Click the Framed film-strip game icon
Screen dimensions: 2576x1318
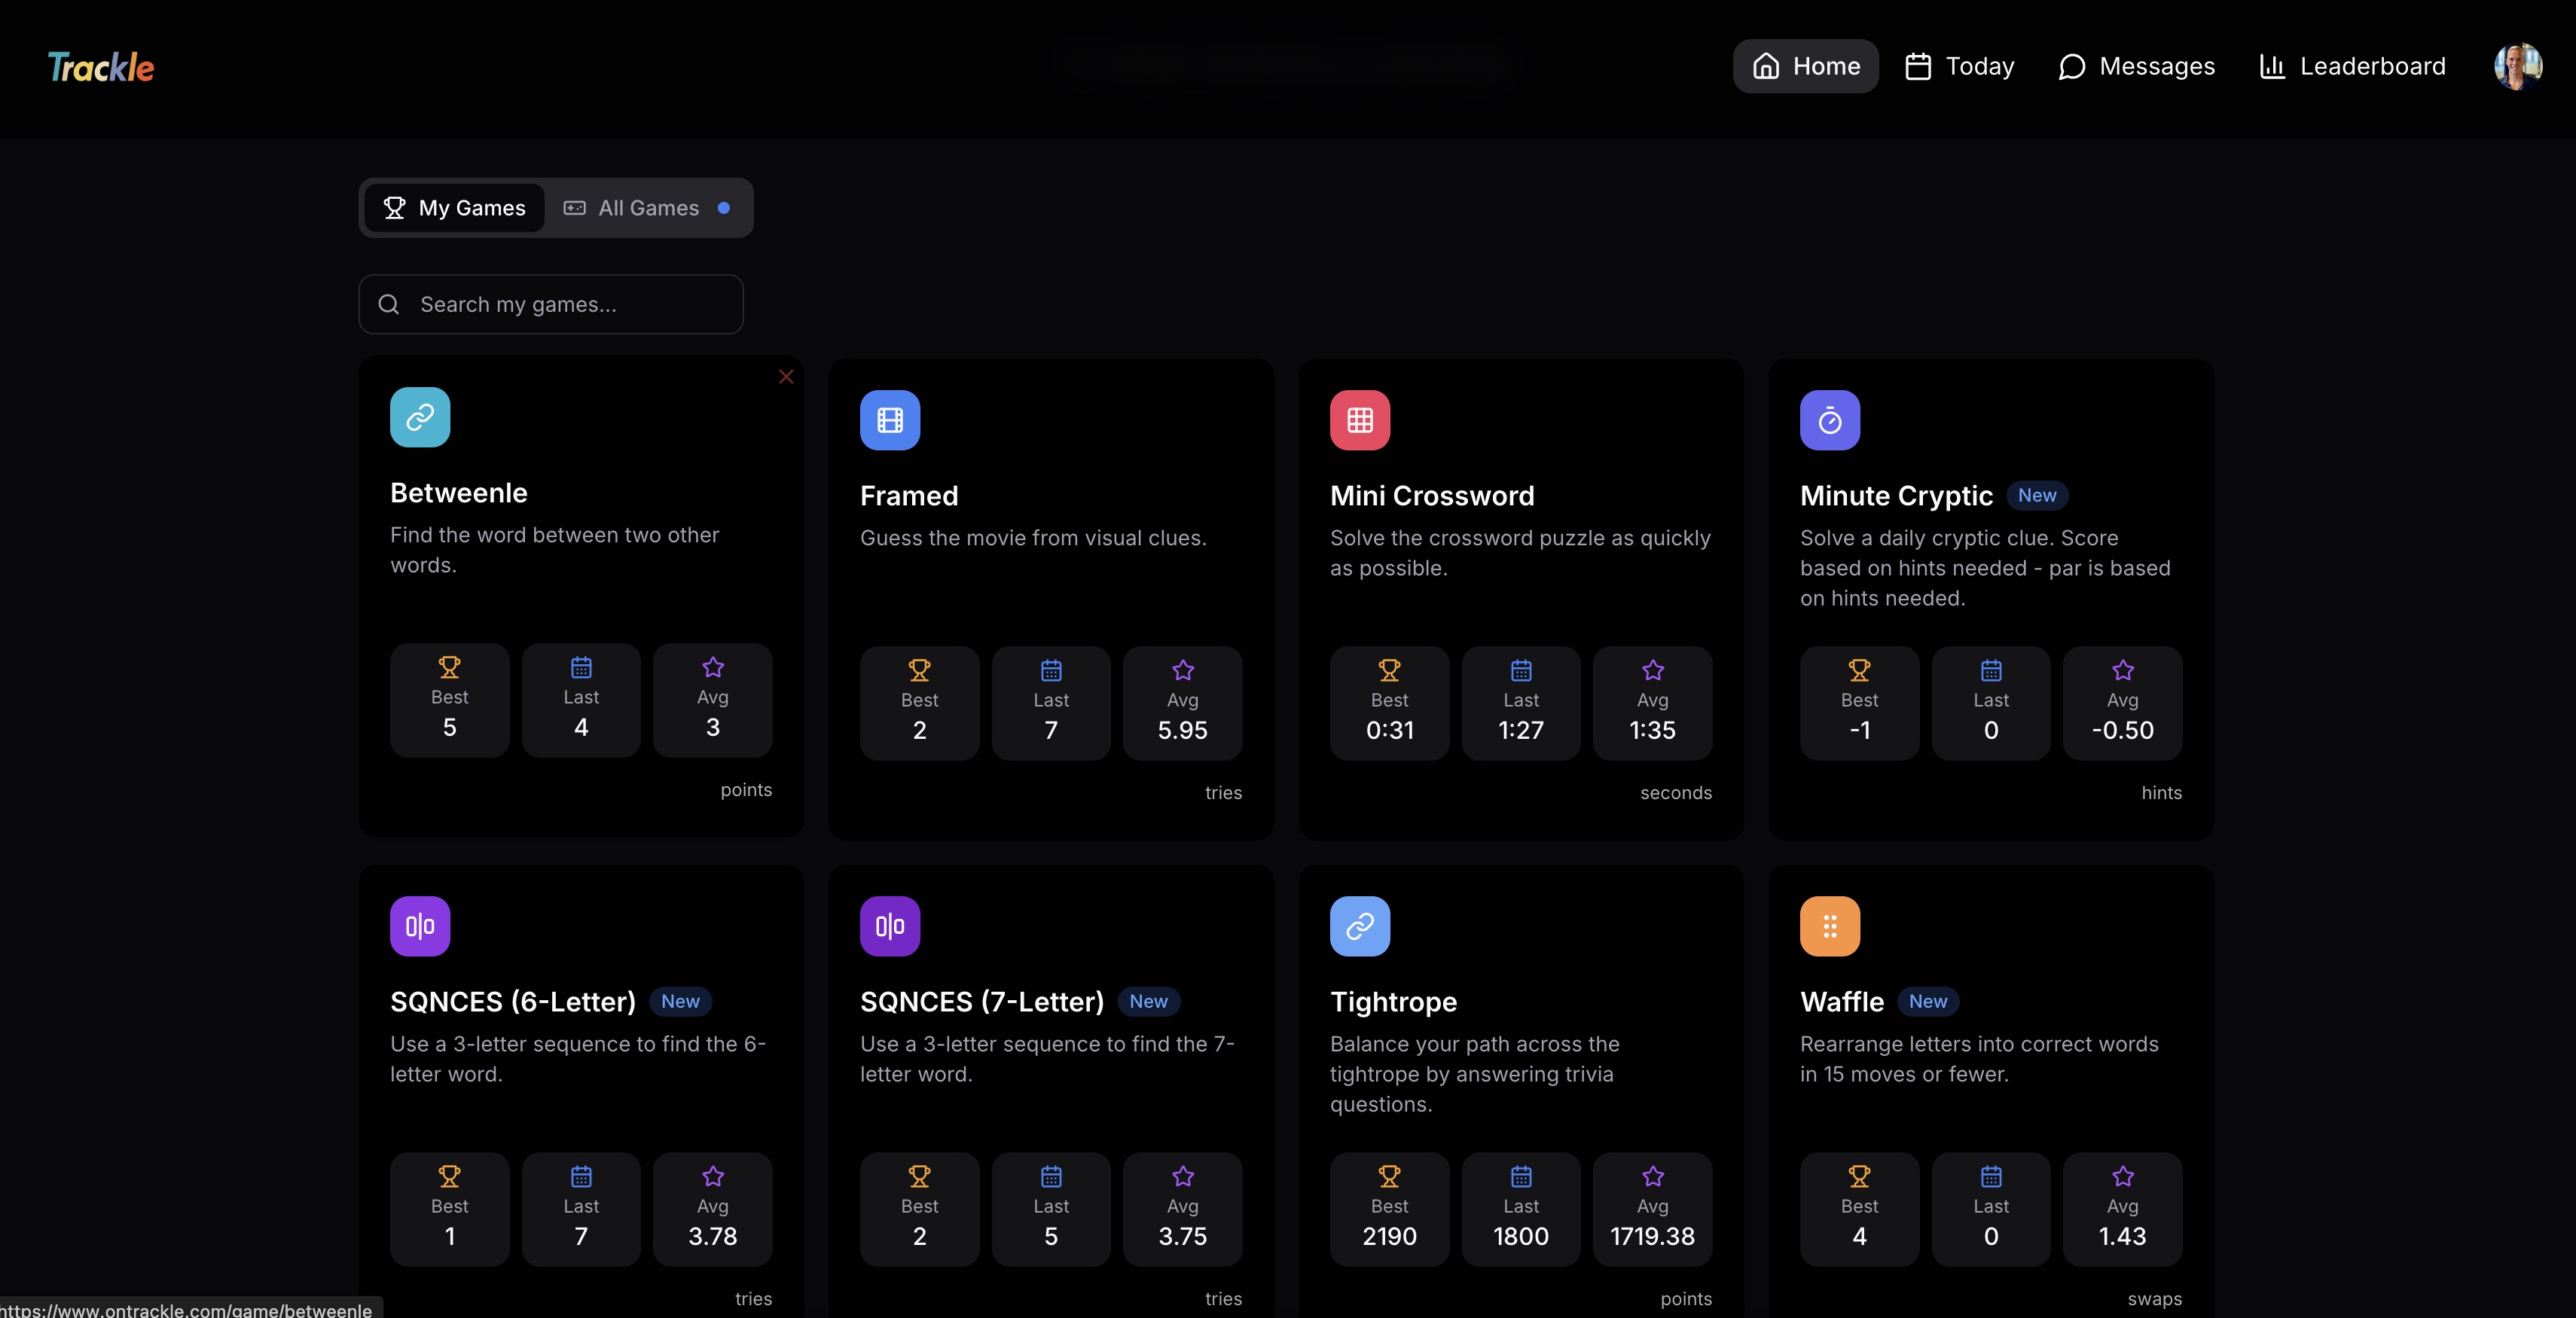(889, 420)
